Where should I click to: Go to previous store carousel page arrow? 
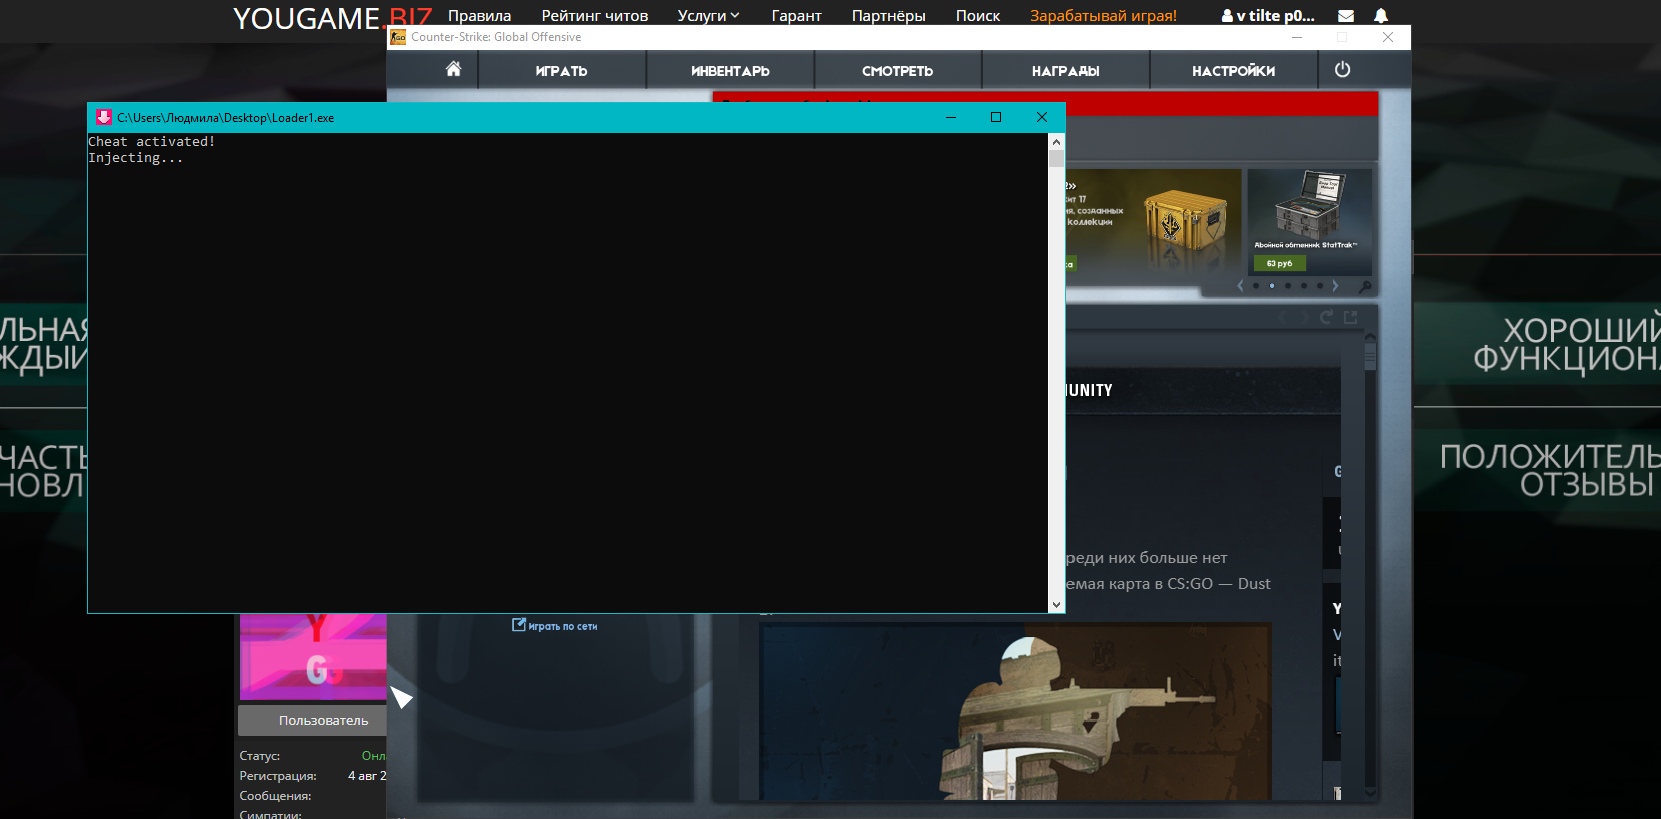coord(1241,286)
